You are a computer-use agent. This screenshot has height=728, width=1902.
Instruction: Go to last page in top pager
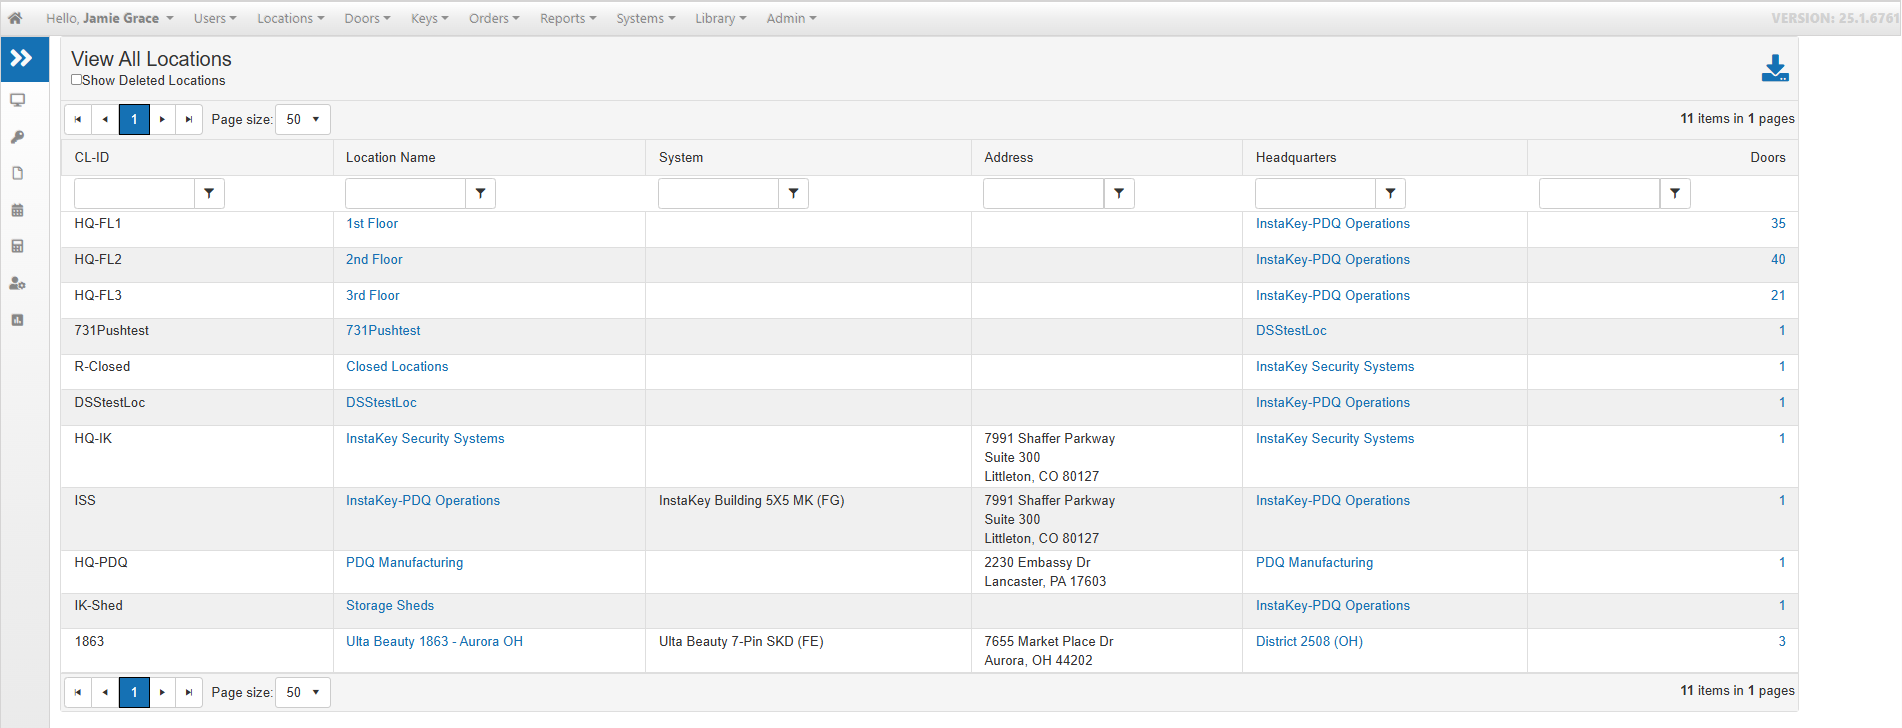[x=189, y=119]
